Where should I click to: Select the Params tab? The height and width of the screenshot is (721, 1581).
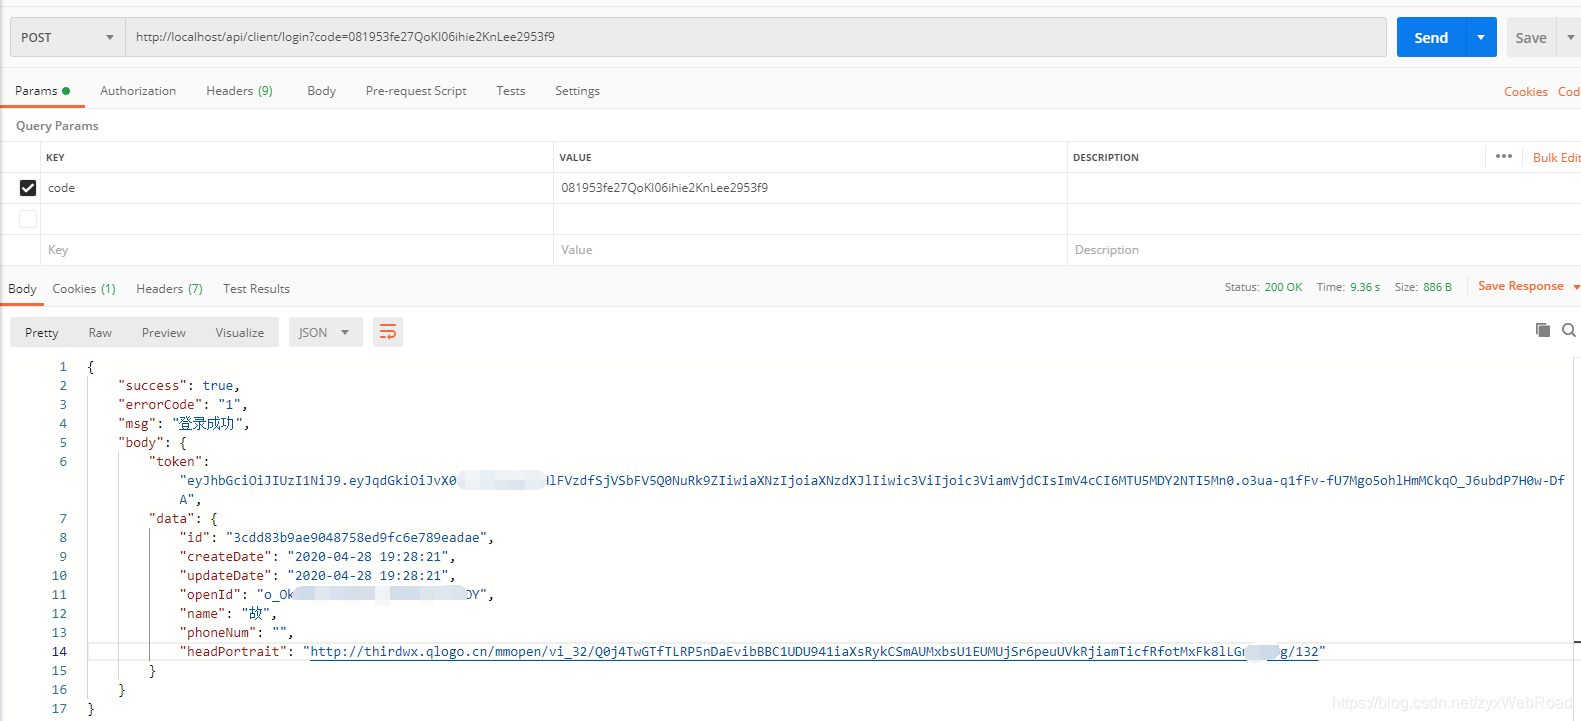[42, 91]
